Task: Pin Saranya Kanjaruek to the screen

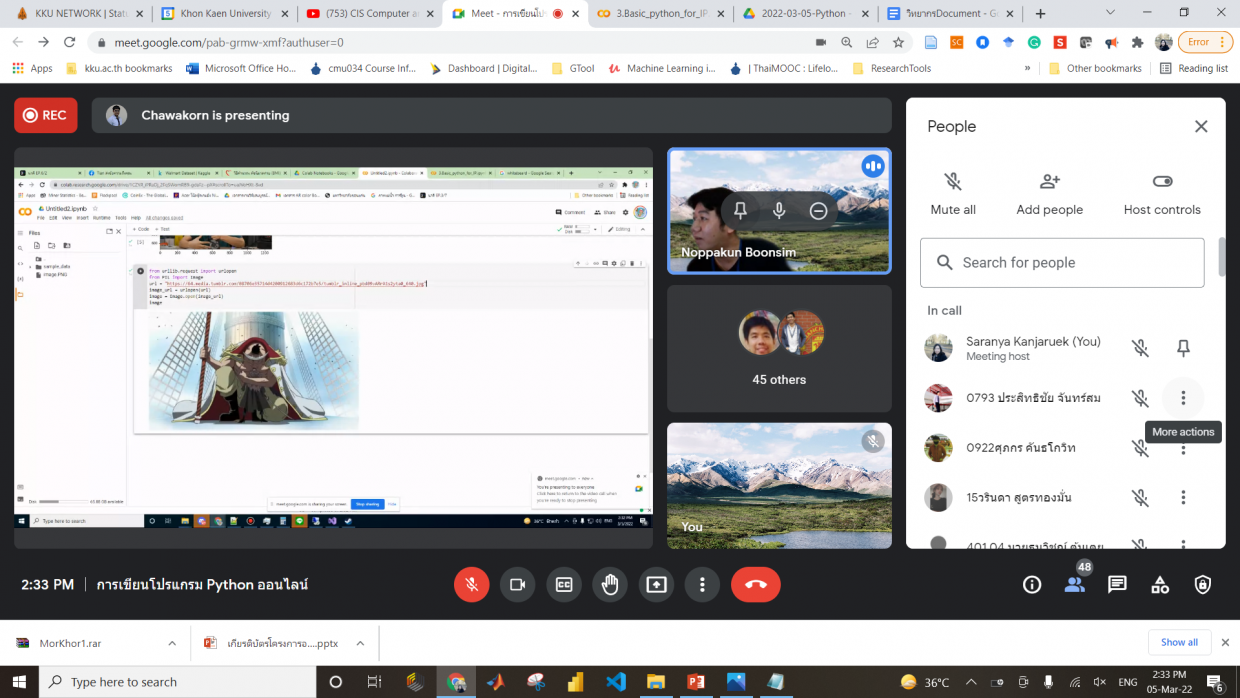Action: [x=1183, y=348]
